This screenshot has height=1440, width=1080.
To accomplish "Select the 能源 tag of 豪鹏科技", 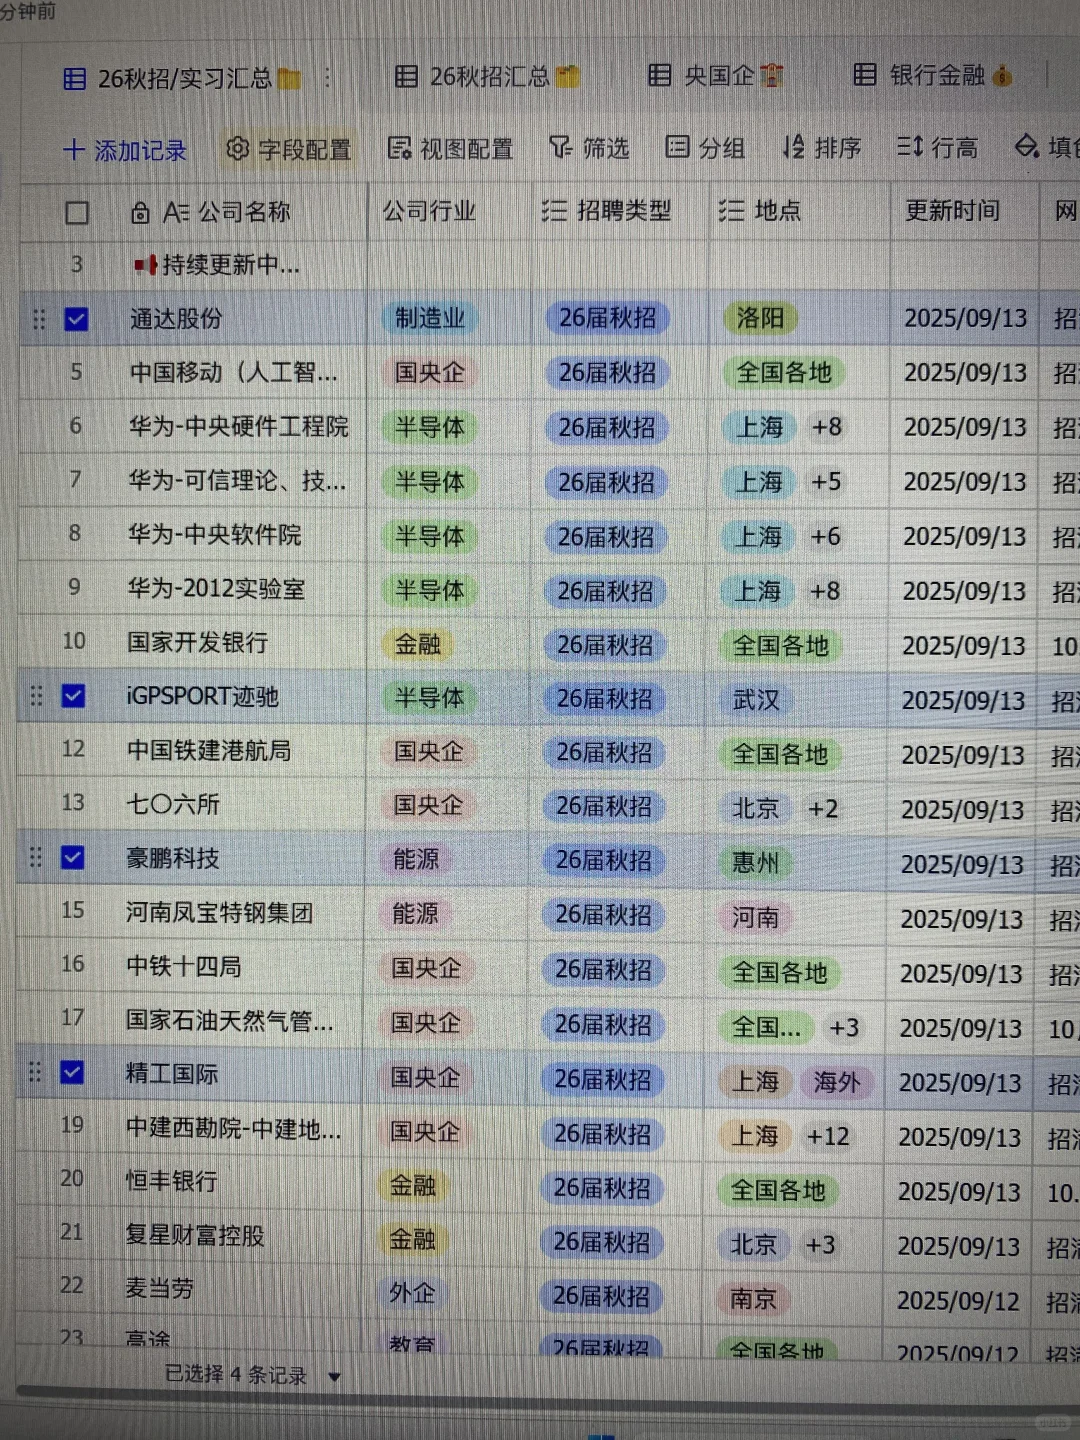I will 416,858.
